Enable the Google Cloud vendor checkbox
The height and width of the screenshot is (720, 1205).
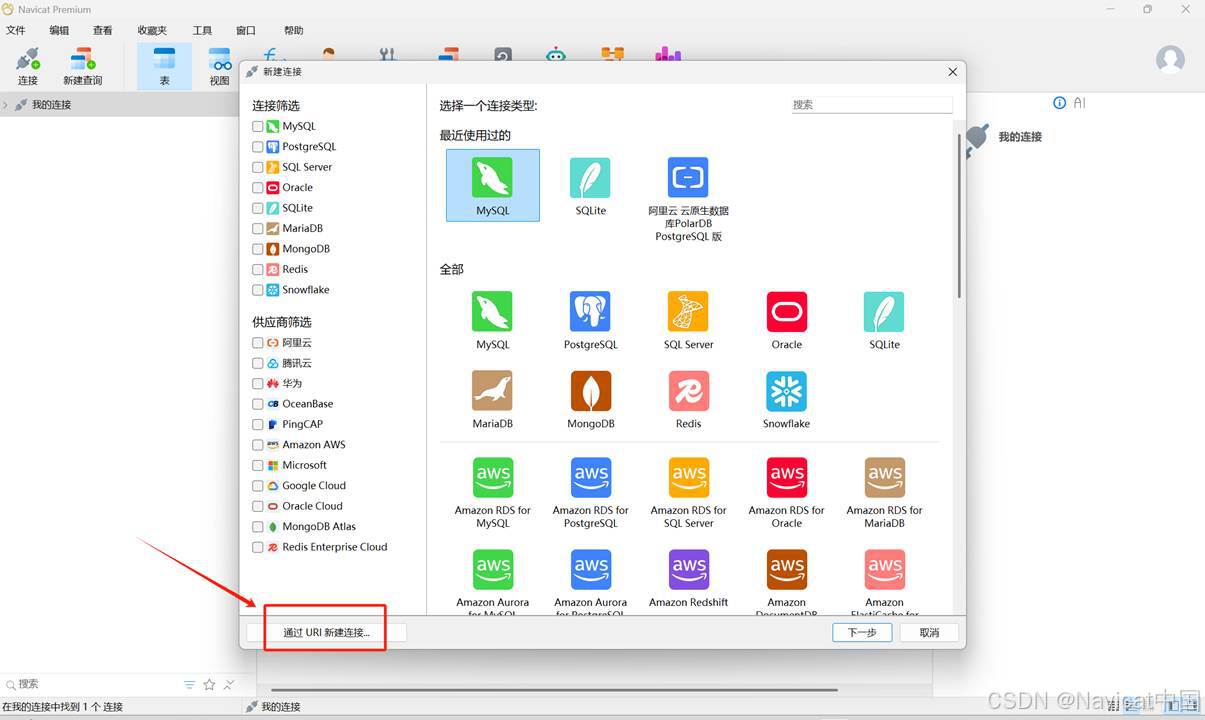[258, 486]
